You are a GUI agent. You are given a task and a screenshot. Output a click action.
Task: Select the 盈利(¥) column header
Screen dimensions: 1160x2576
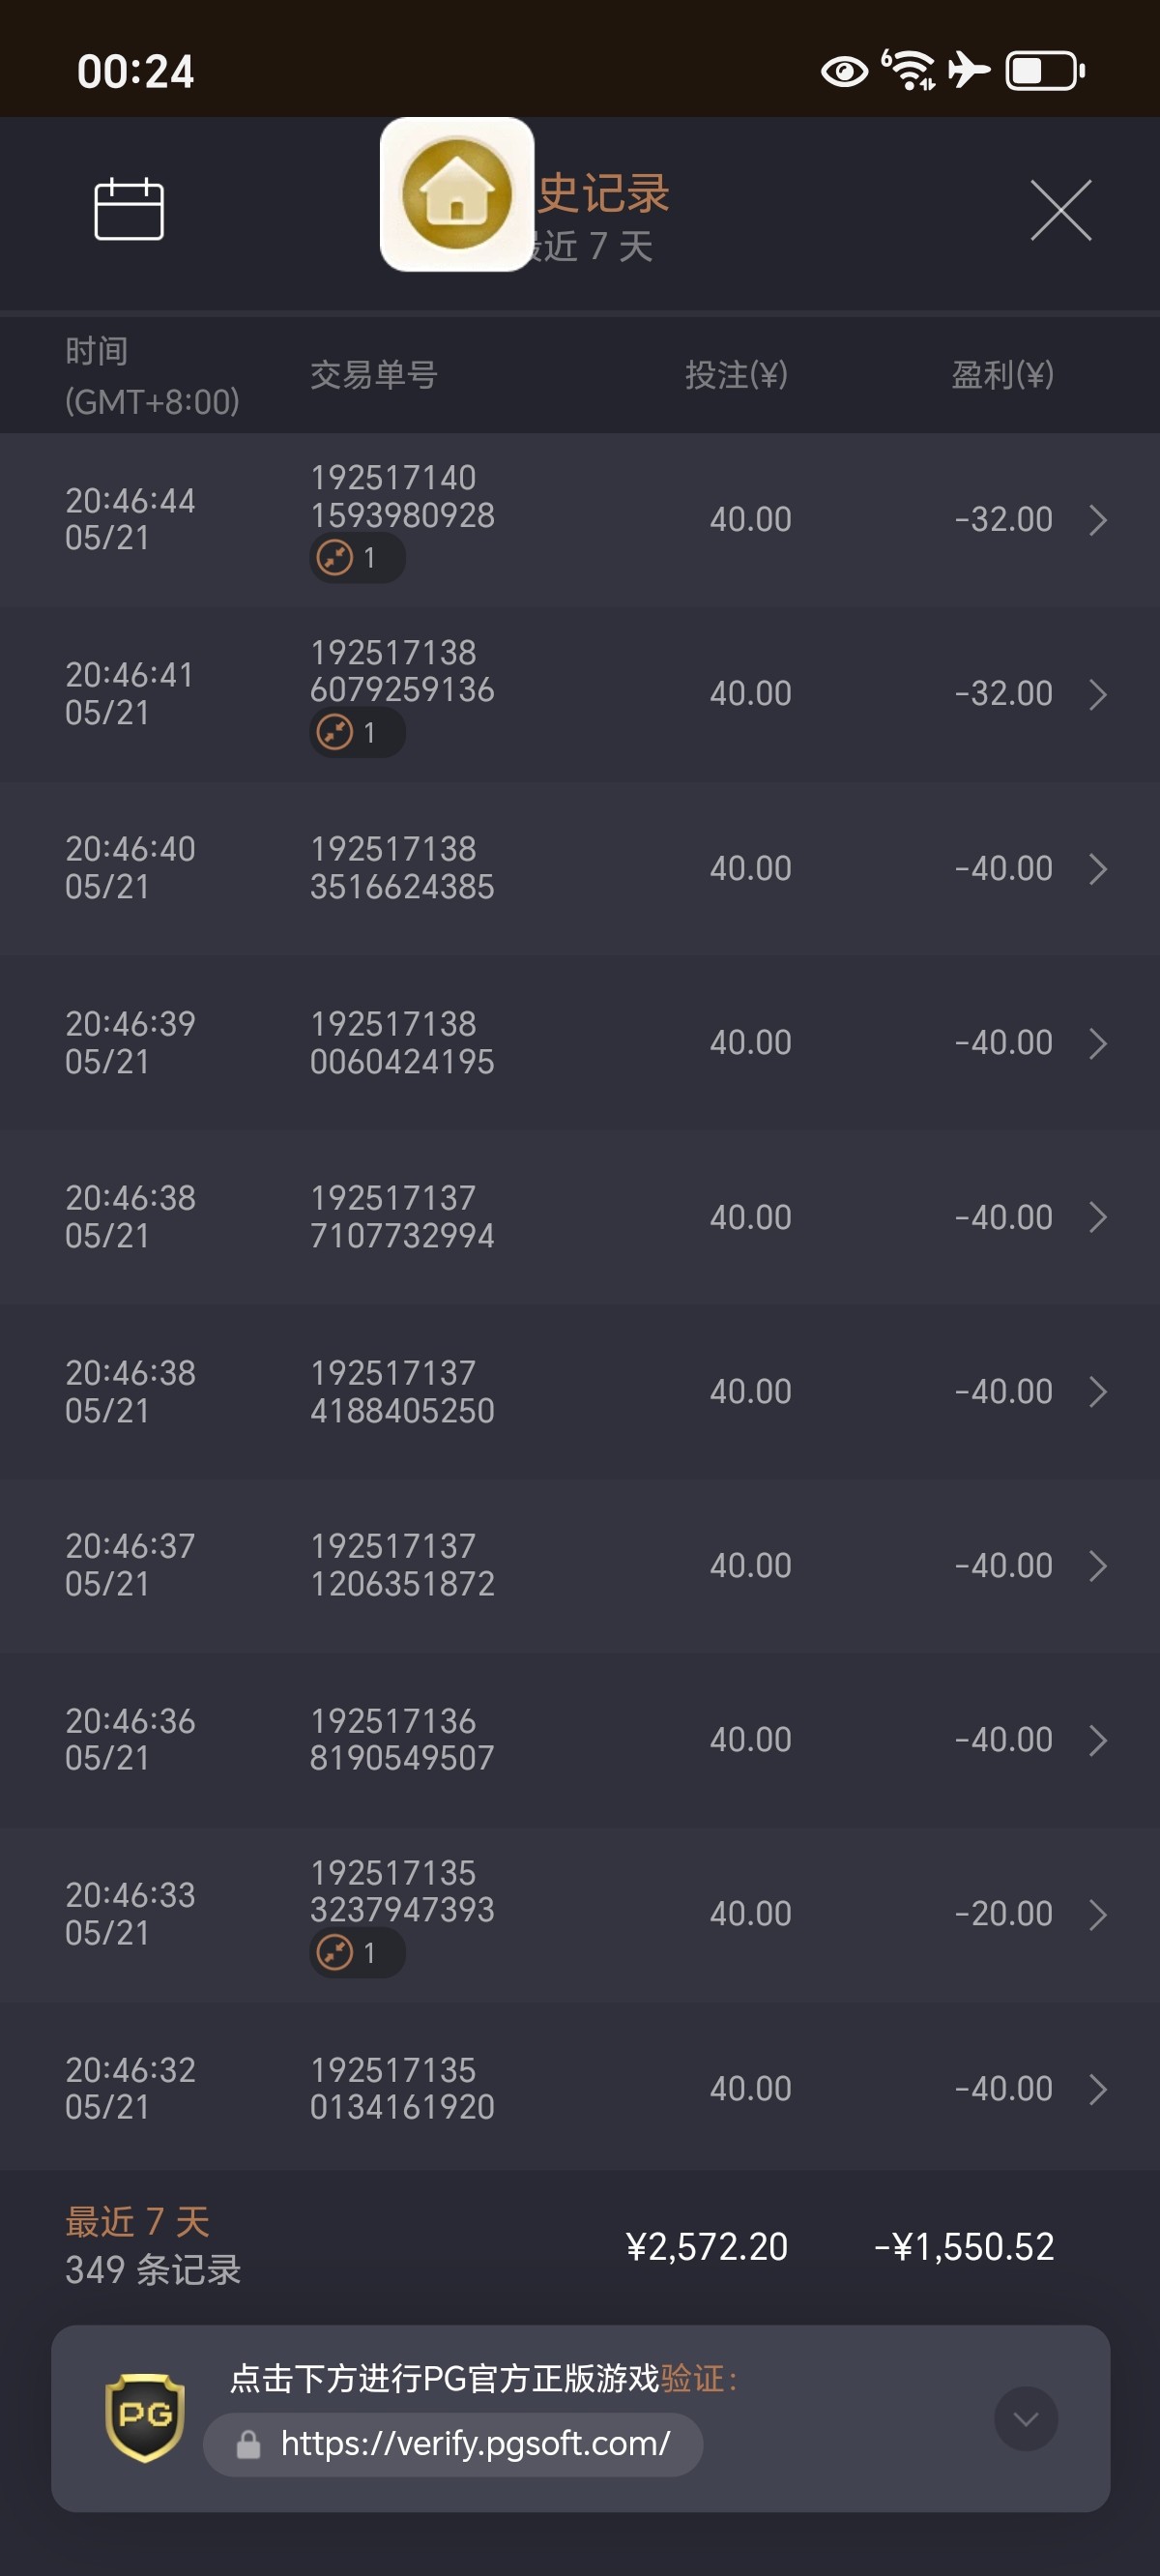(x=1002, y=375)
